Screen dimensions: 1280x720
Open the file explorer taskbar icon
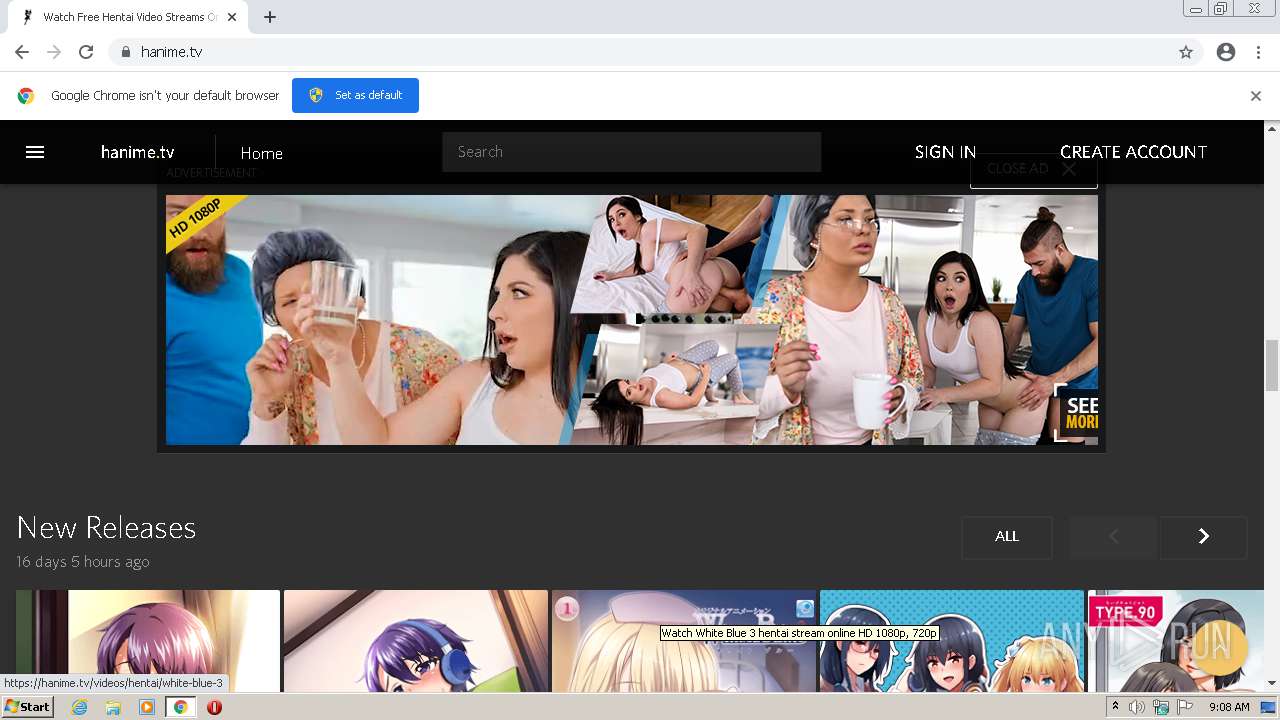[x=113, y=707]
